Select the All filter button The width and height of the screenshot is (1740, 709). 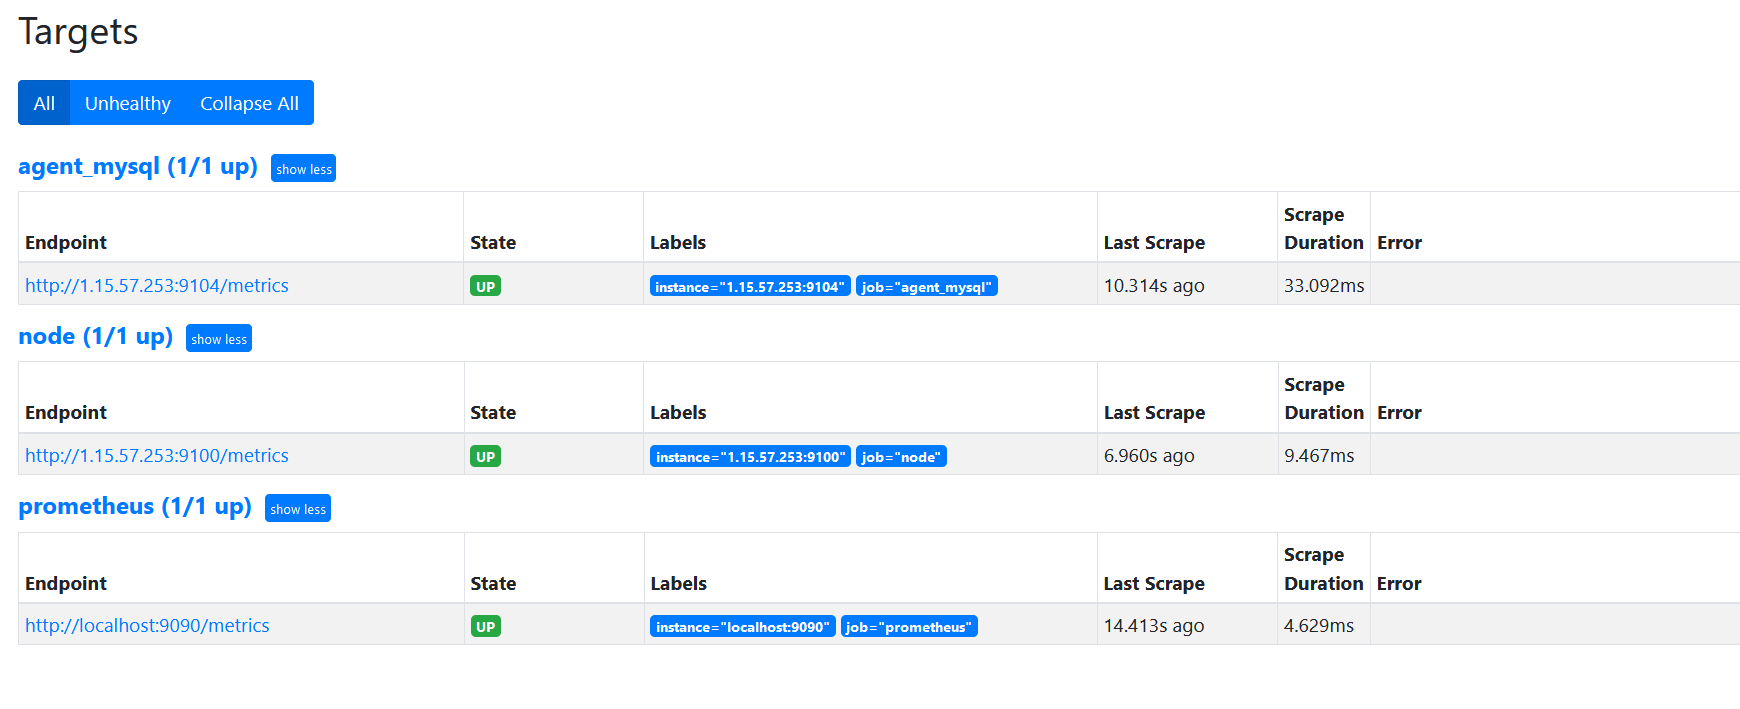(44, 103)
